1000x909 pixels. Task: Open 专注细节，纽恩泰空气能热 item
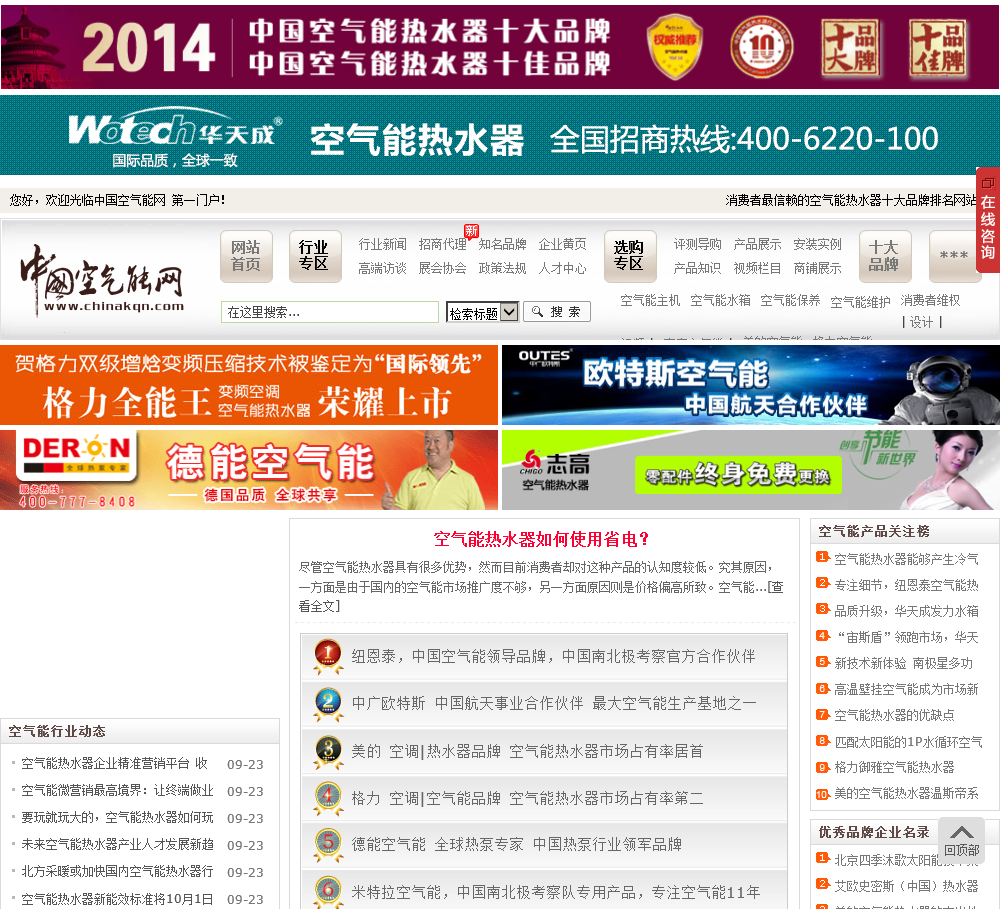point(906,586)
